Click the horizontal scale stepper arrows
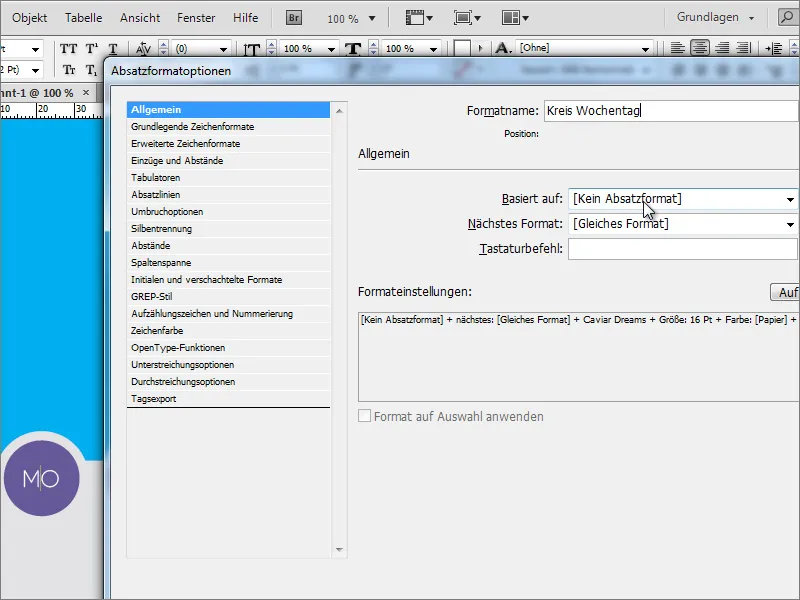The height and width of the screenshot is (600, 800). [373, 49]
